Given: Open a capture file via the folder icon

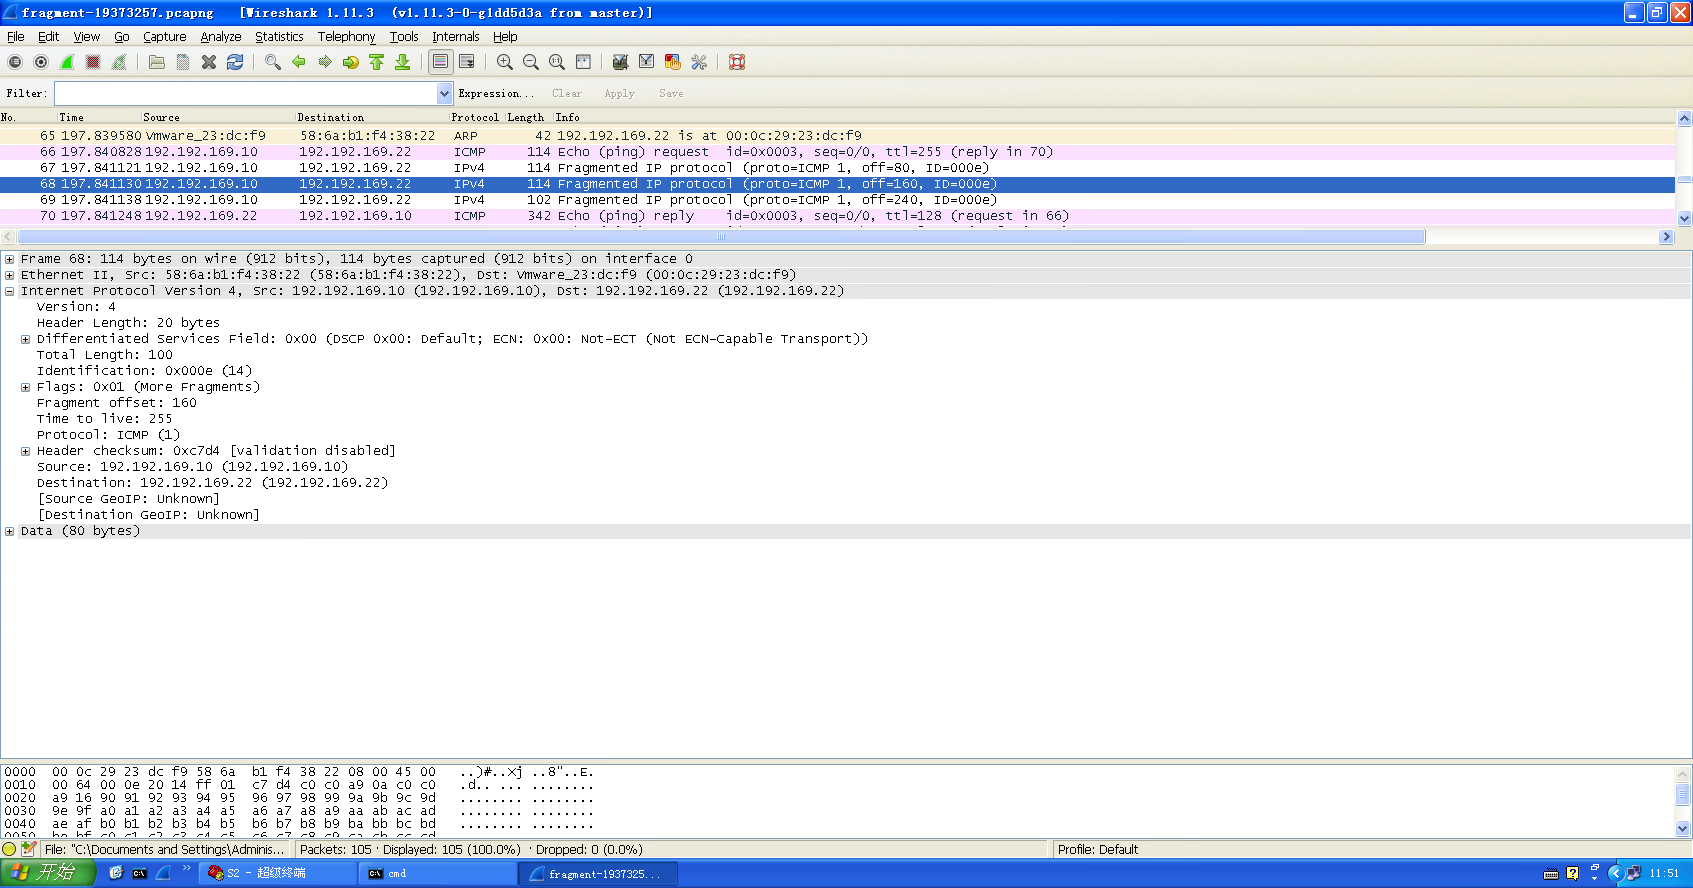Looking at the screenshot, I should click(157, 62).
